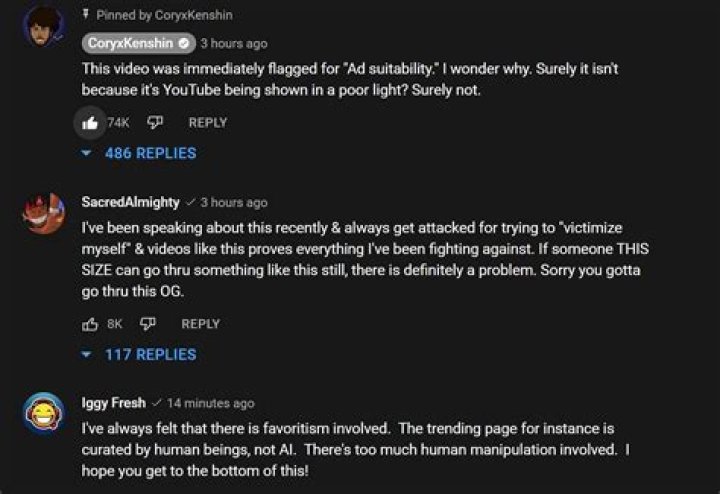This screenshot has height=494, width=720.
Task: Open the Iggy Fresh username link
Action: click(113, 403)
